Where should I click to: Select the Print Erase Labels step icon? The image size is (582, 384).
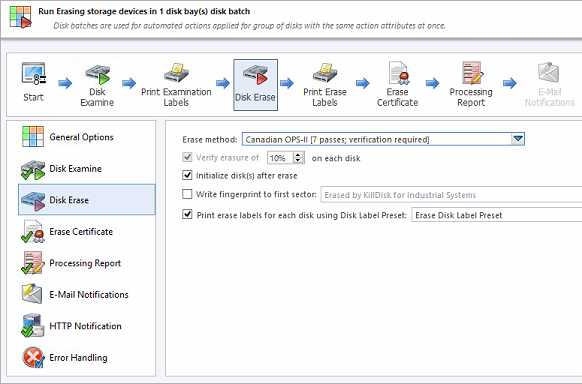pos(324,73)
